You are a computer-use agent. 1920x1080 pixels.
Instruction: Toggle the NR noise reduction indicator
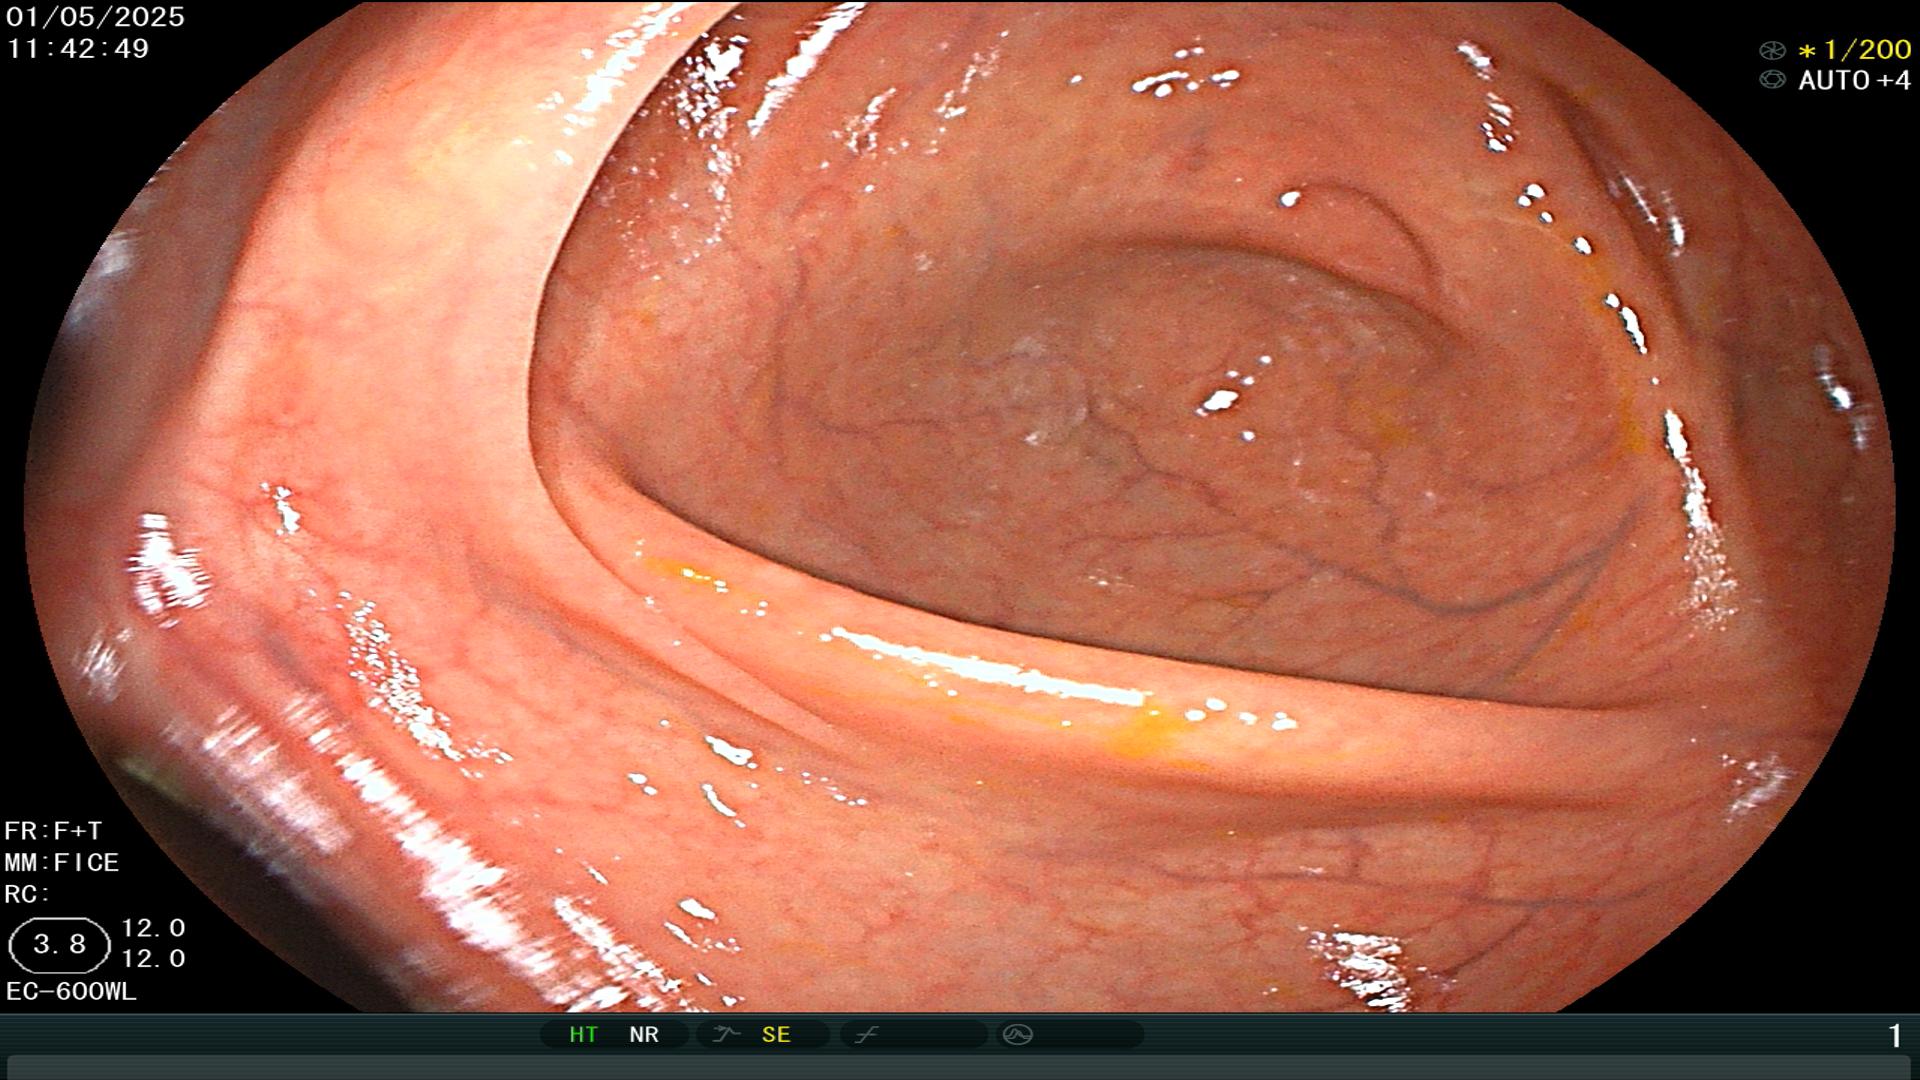(644, 1034)
